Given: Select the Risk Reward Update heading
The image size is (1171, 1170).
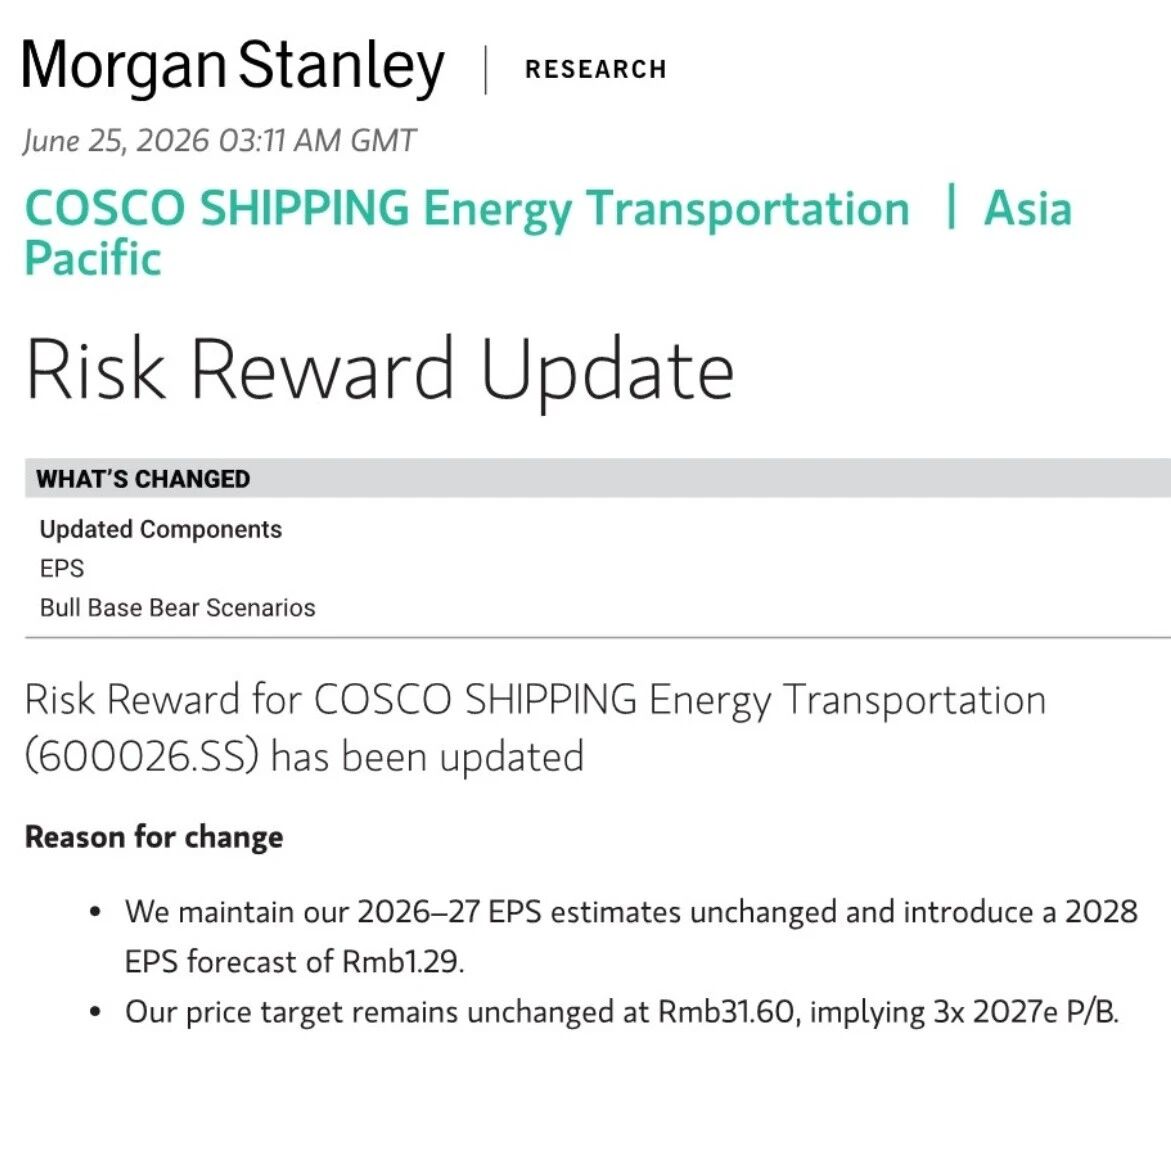Looking at the screenshot, I should (x=380, y=371).
